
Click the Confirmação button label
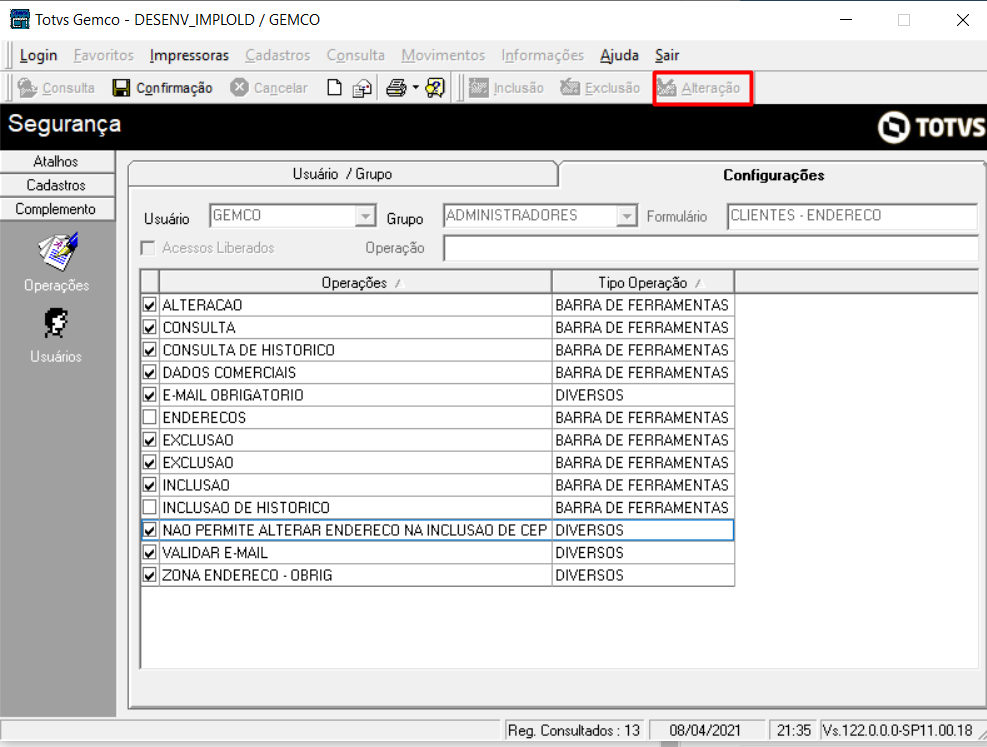click(x=174, y=88)
